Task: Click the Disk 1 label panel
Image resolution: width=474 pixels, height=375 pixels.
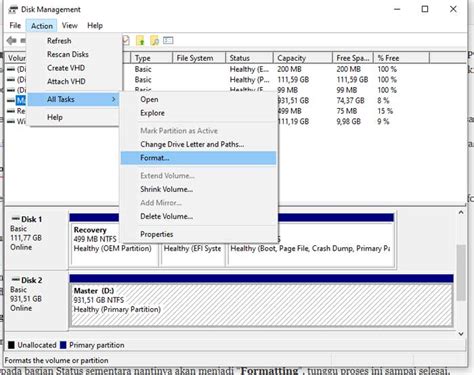Action: click(36, 239)
